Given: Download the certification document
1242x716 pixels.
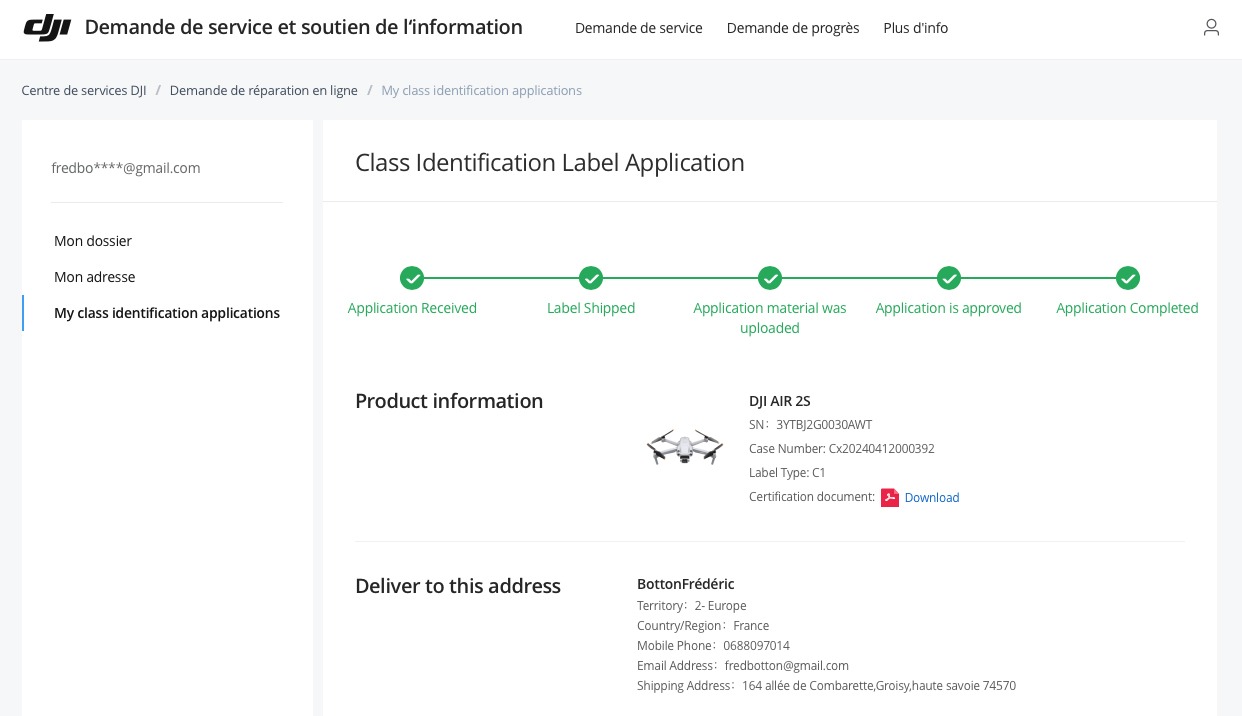Looking at the screenshot, I should coord(932,498).
